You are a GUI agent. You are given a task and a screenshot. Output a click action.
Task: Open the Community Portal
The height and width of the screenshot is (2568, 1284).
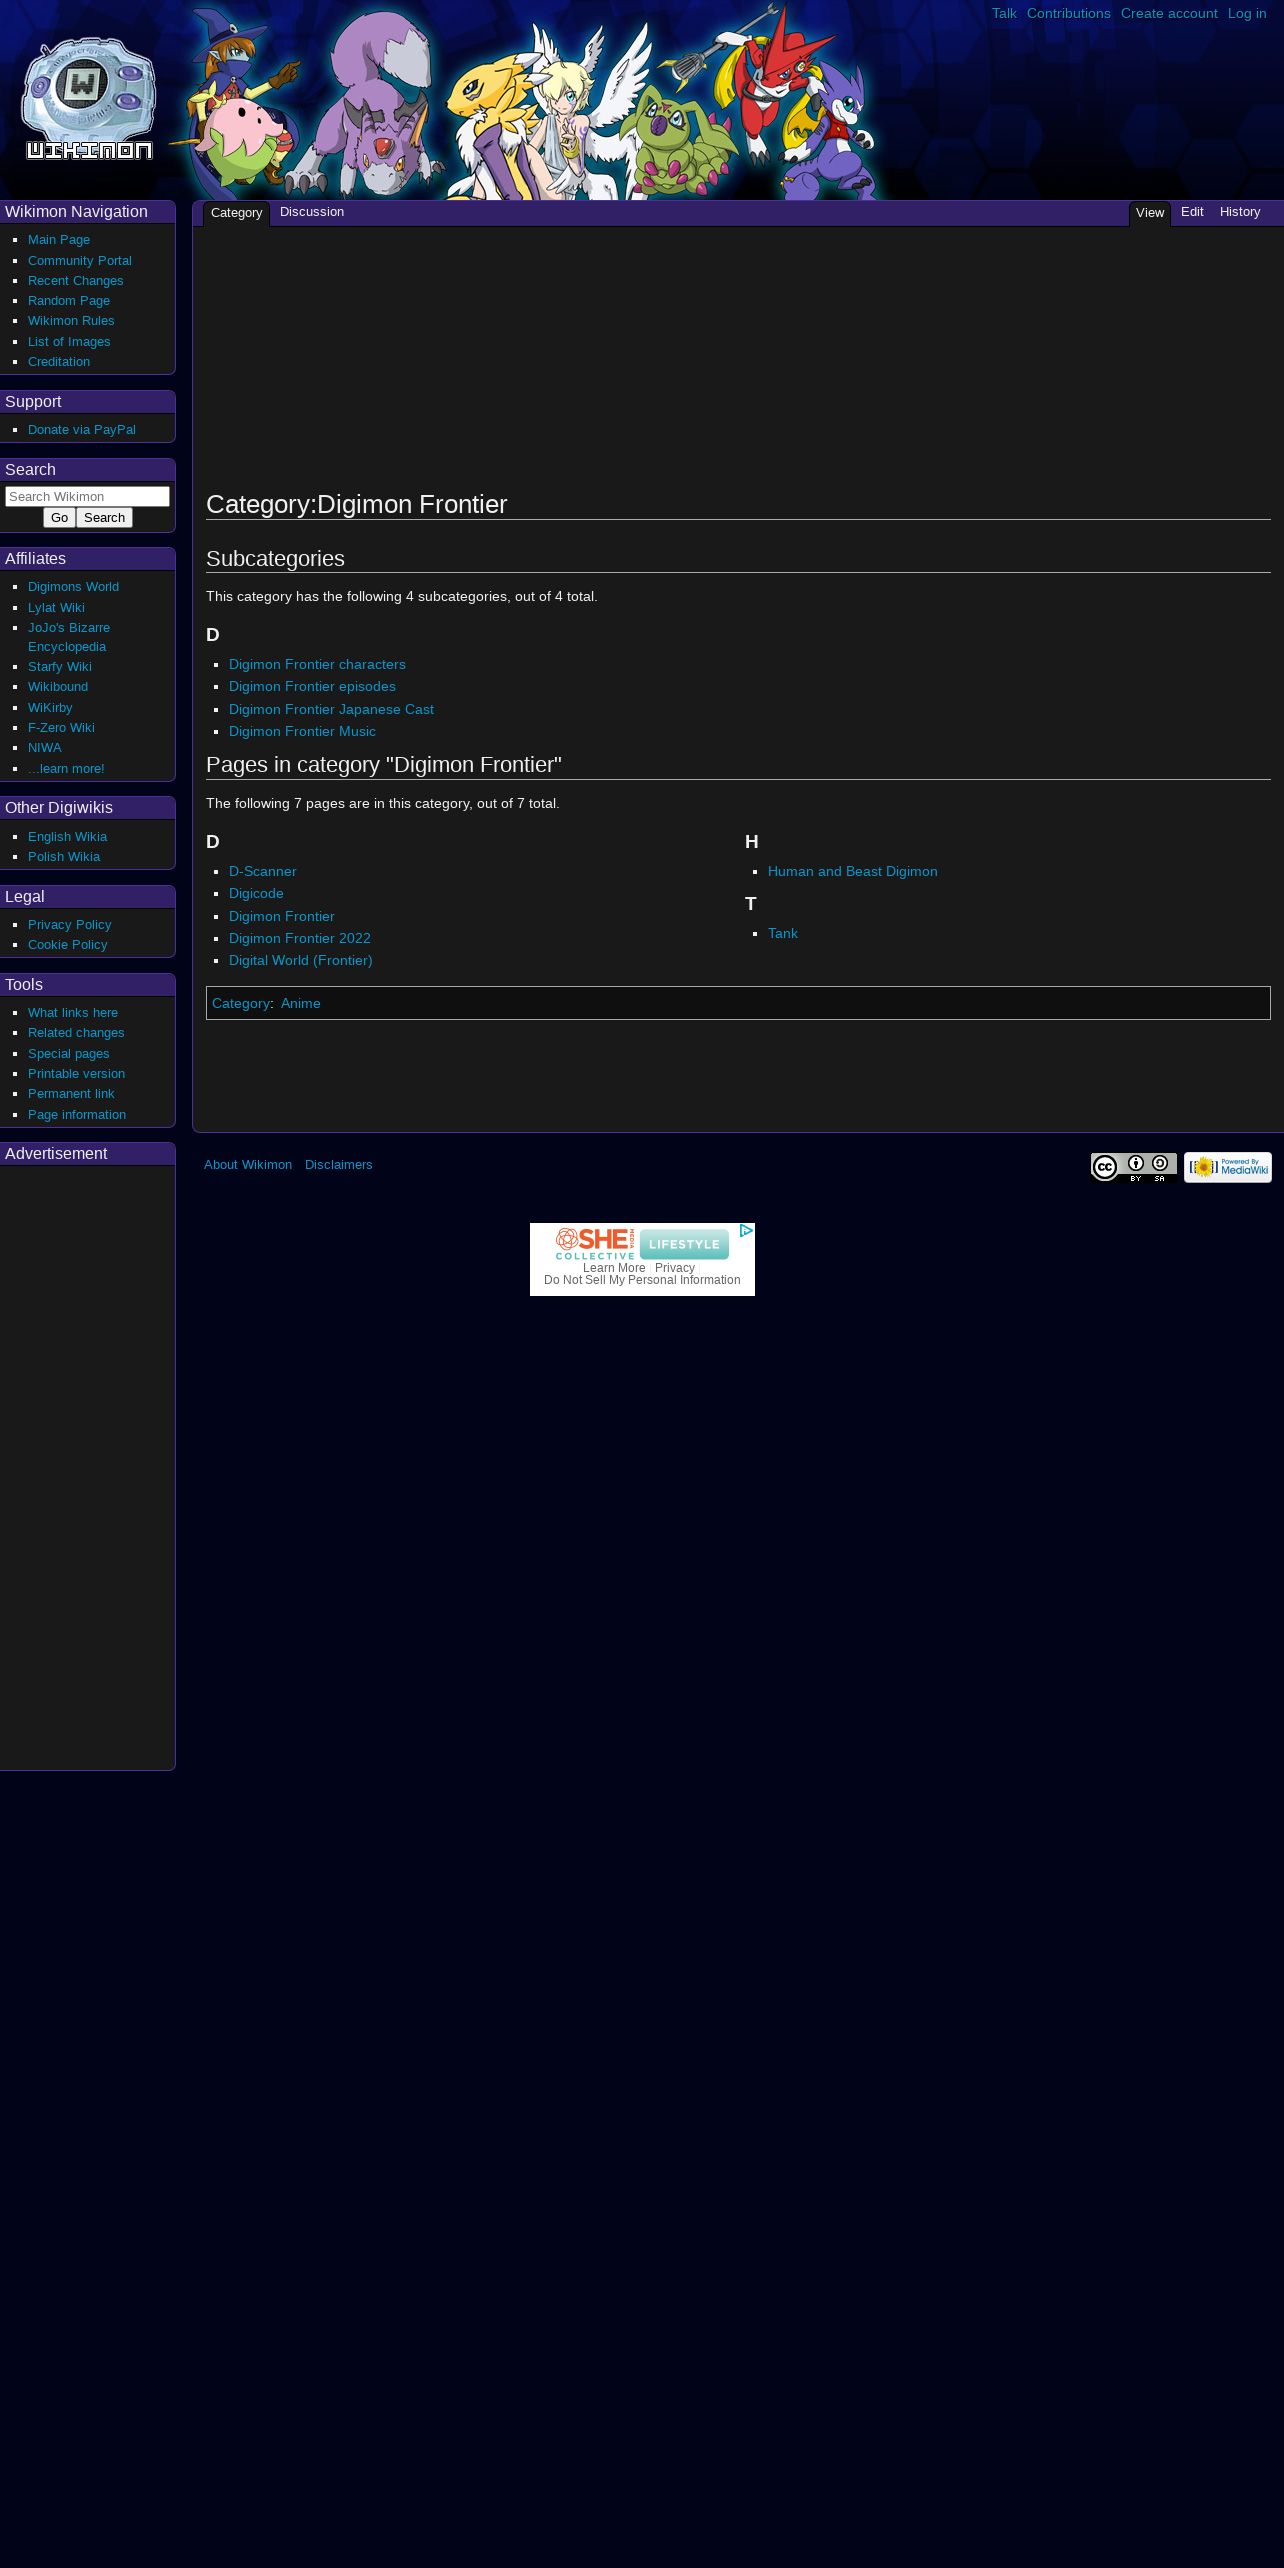pos(80,260)
